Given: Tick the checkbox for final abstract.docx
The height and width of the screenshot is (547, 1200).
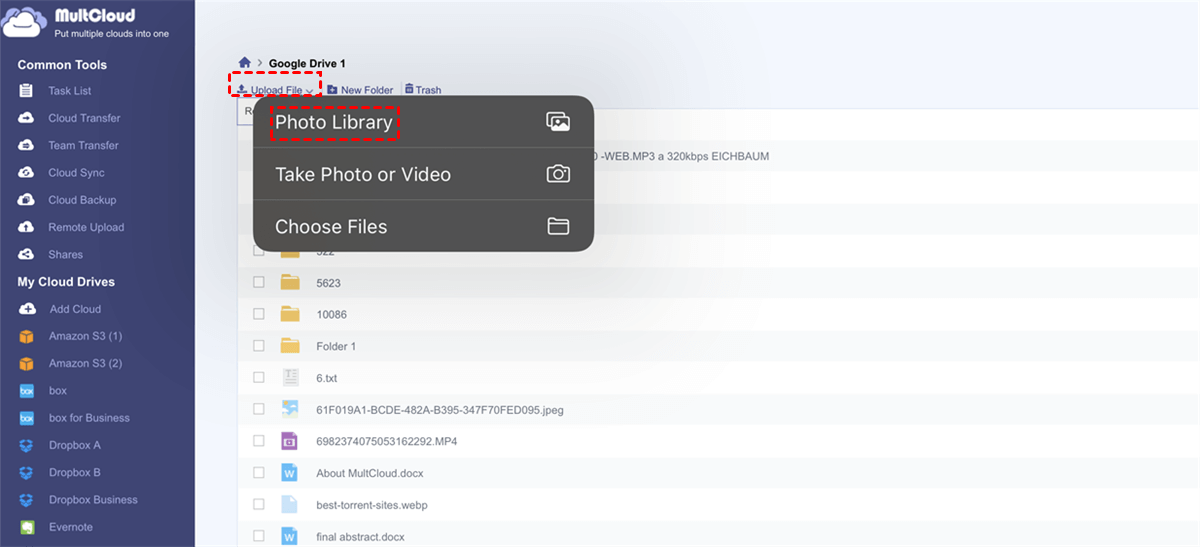Looking at the screenshot, I should [259, 537].
